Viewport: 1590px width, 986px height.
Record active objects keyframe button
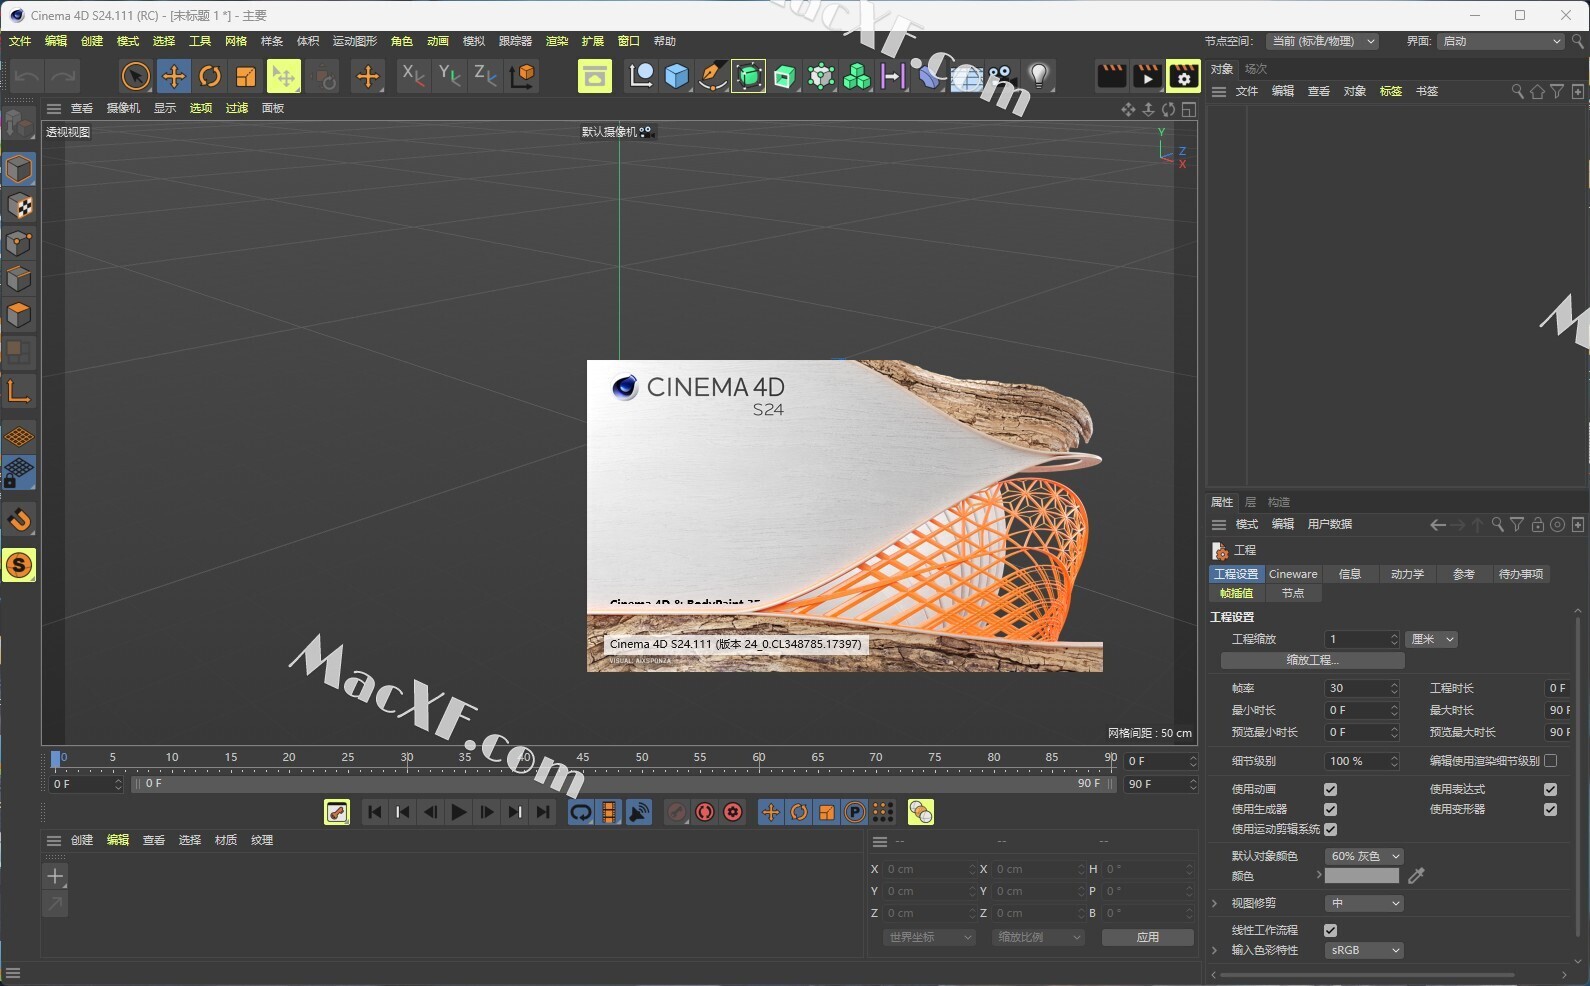click(x=677, y=812)
